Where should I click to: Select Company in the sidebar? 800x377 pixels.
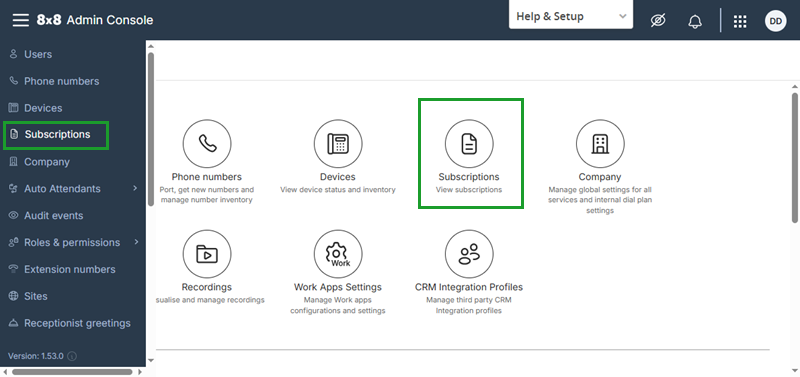click(x=47, y=162)
